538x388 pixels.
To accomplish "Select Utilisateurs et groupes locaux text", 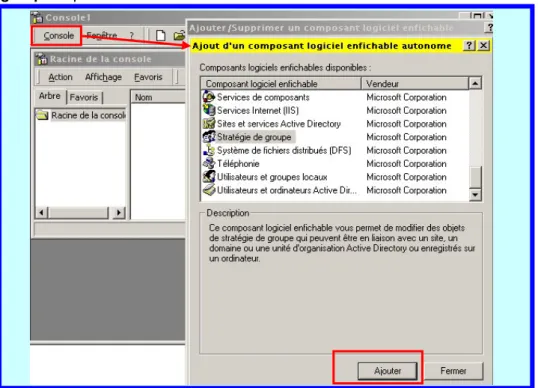I will (x=272, y=177).
